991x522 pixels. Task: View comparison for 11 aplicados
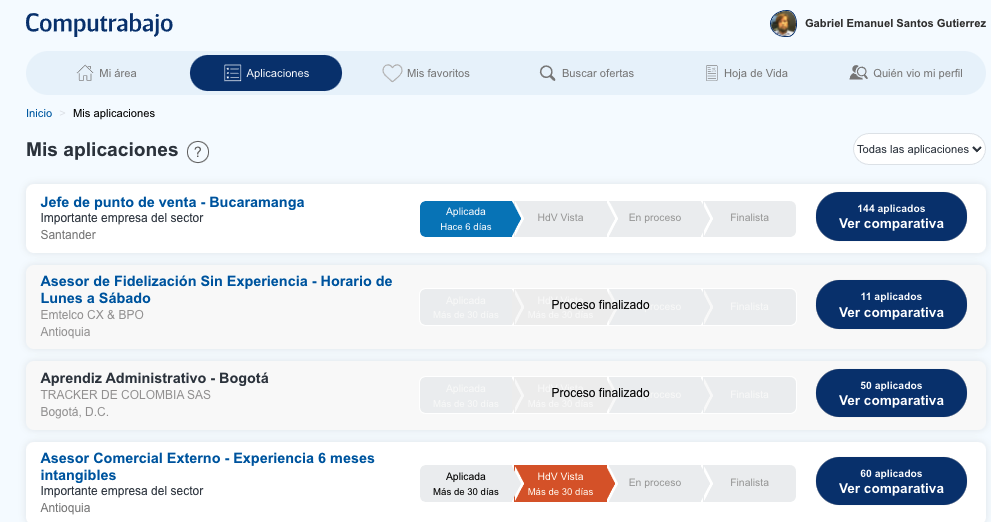(x=891, y=305)
